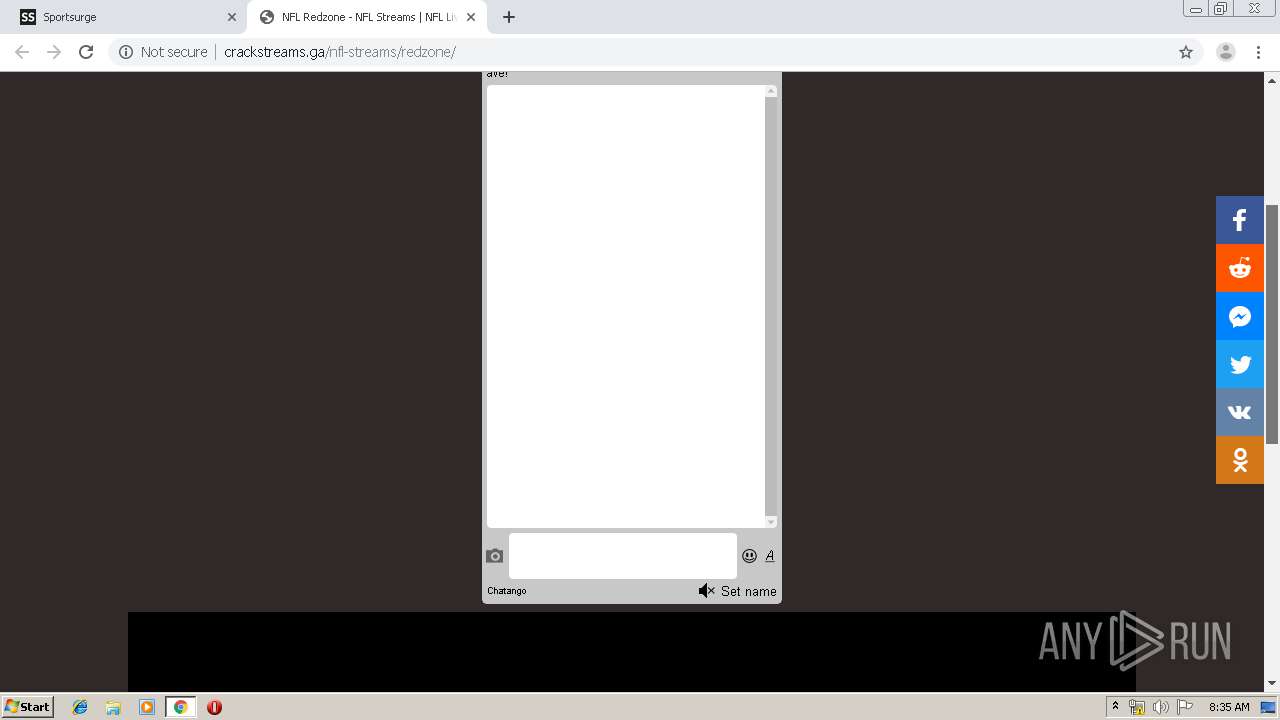
Task: Open the Windows Start menu
Action: [28, 706]
